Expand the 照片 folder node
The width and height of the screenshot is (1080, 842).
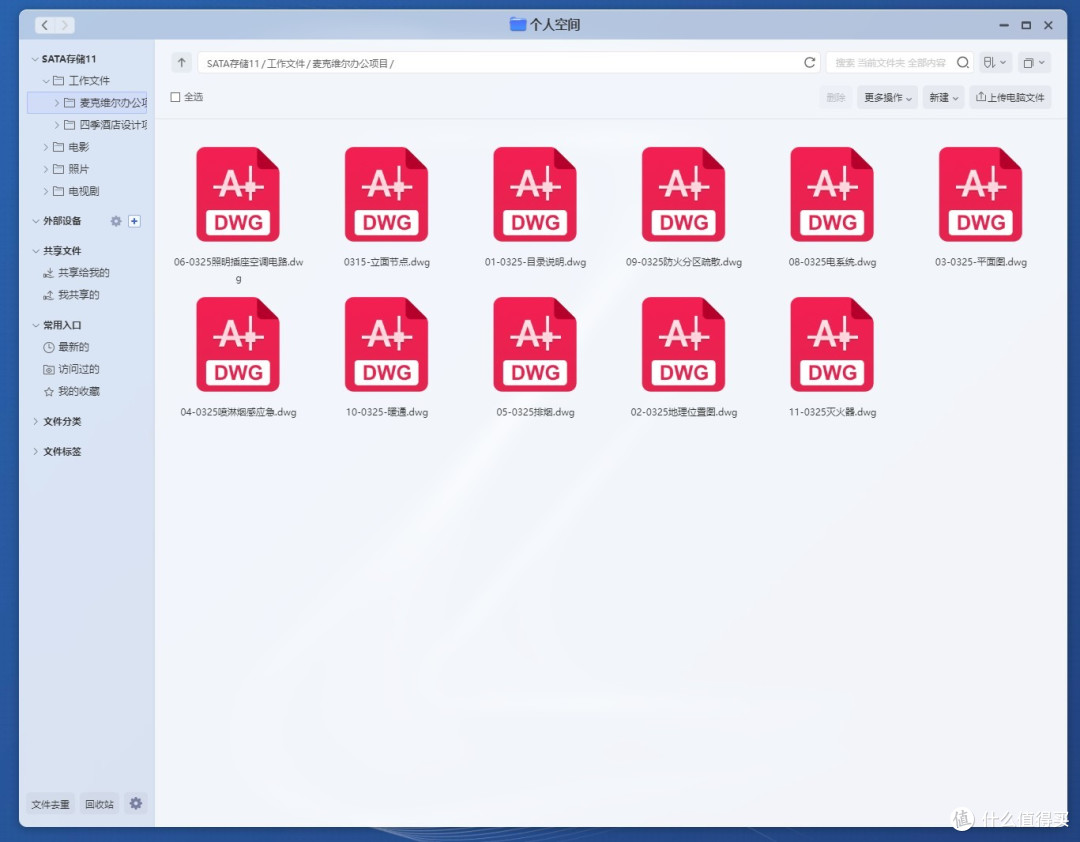coord(45,170)
